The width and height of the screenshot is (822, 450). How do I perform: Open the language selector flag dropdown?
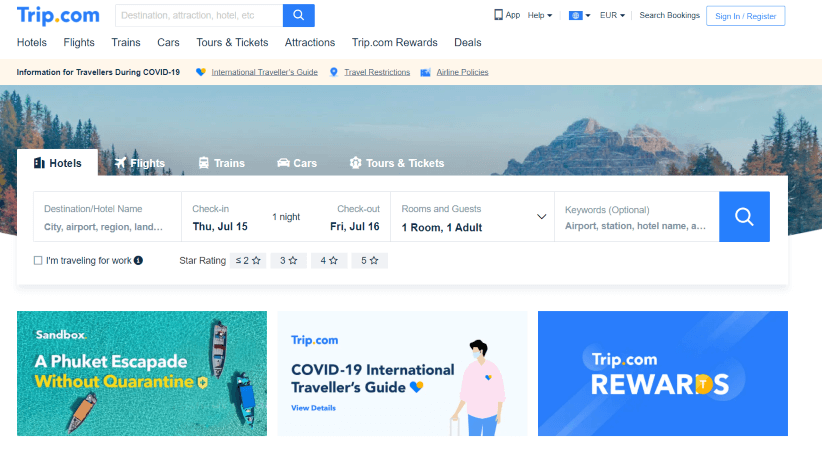coord(579,16)
